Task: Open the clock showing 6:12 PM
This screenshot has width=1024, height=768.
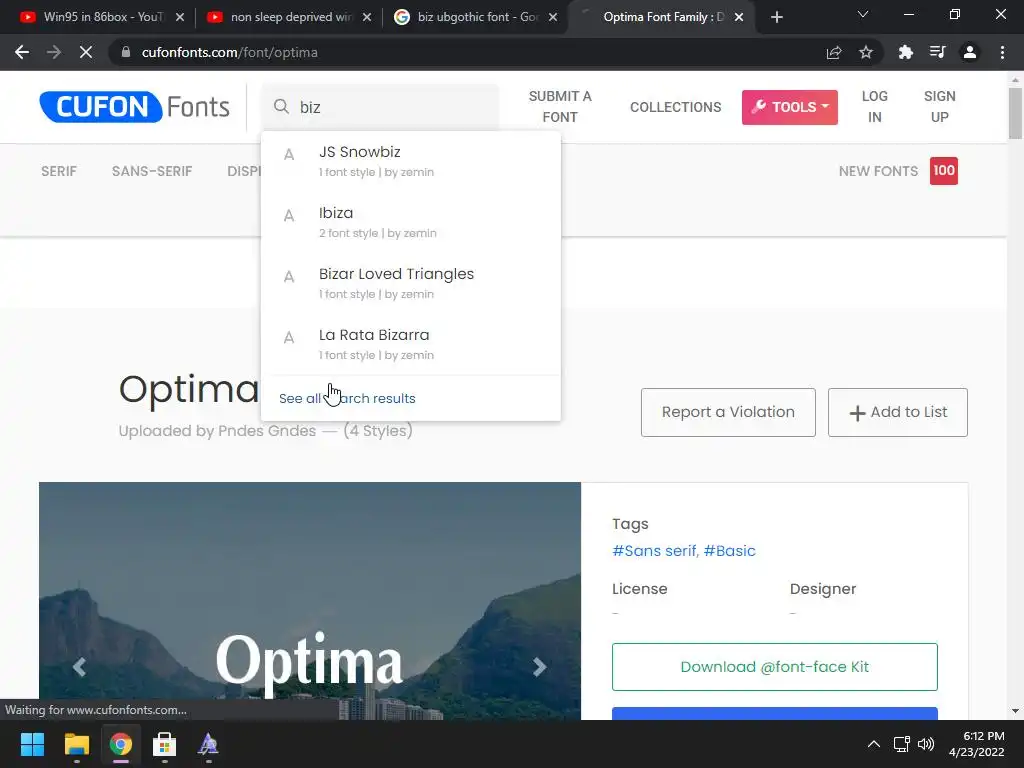Action: (x=976, y=744)
